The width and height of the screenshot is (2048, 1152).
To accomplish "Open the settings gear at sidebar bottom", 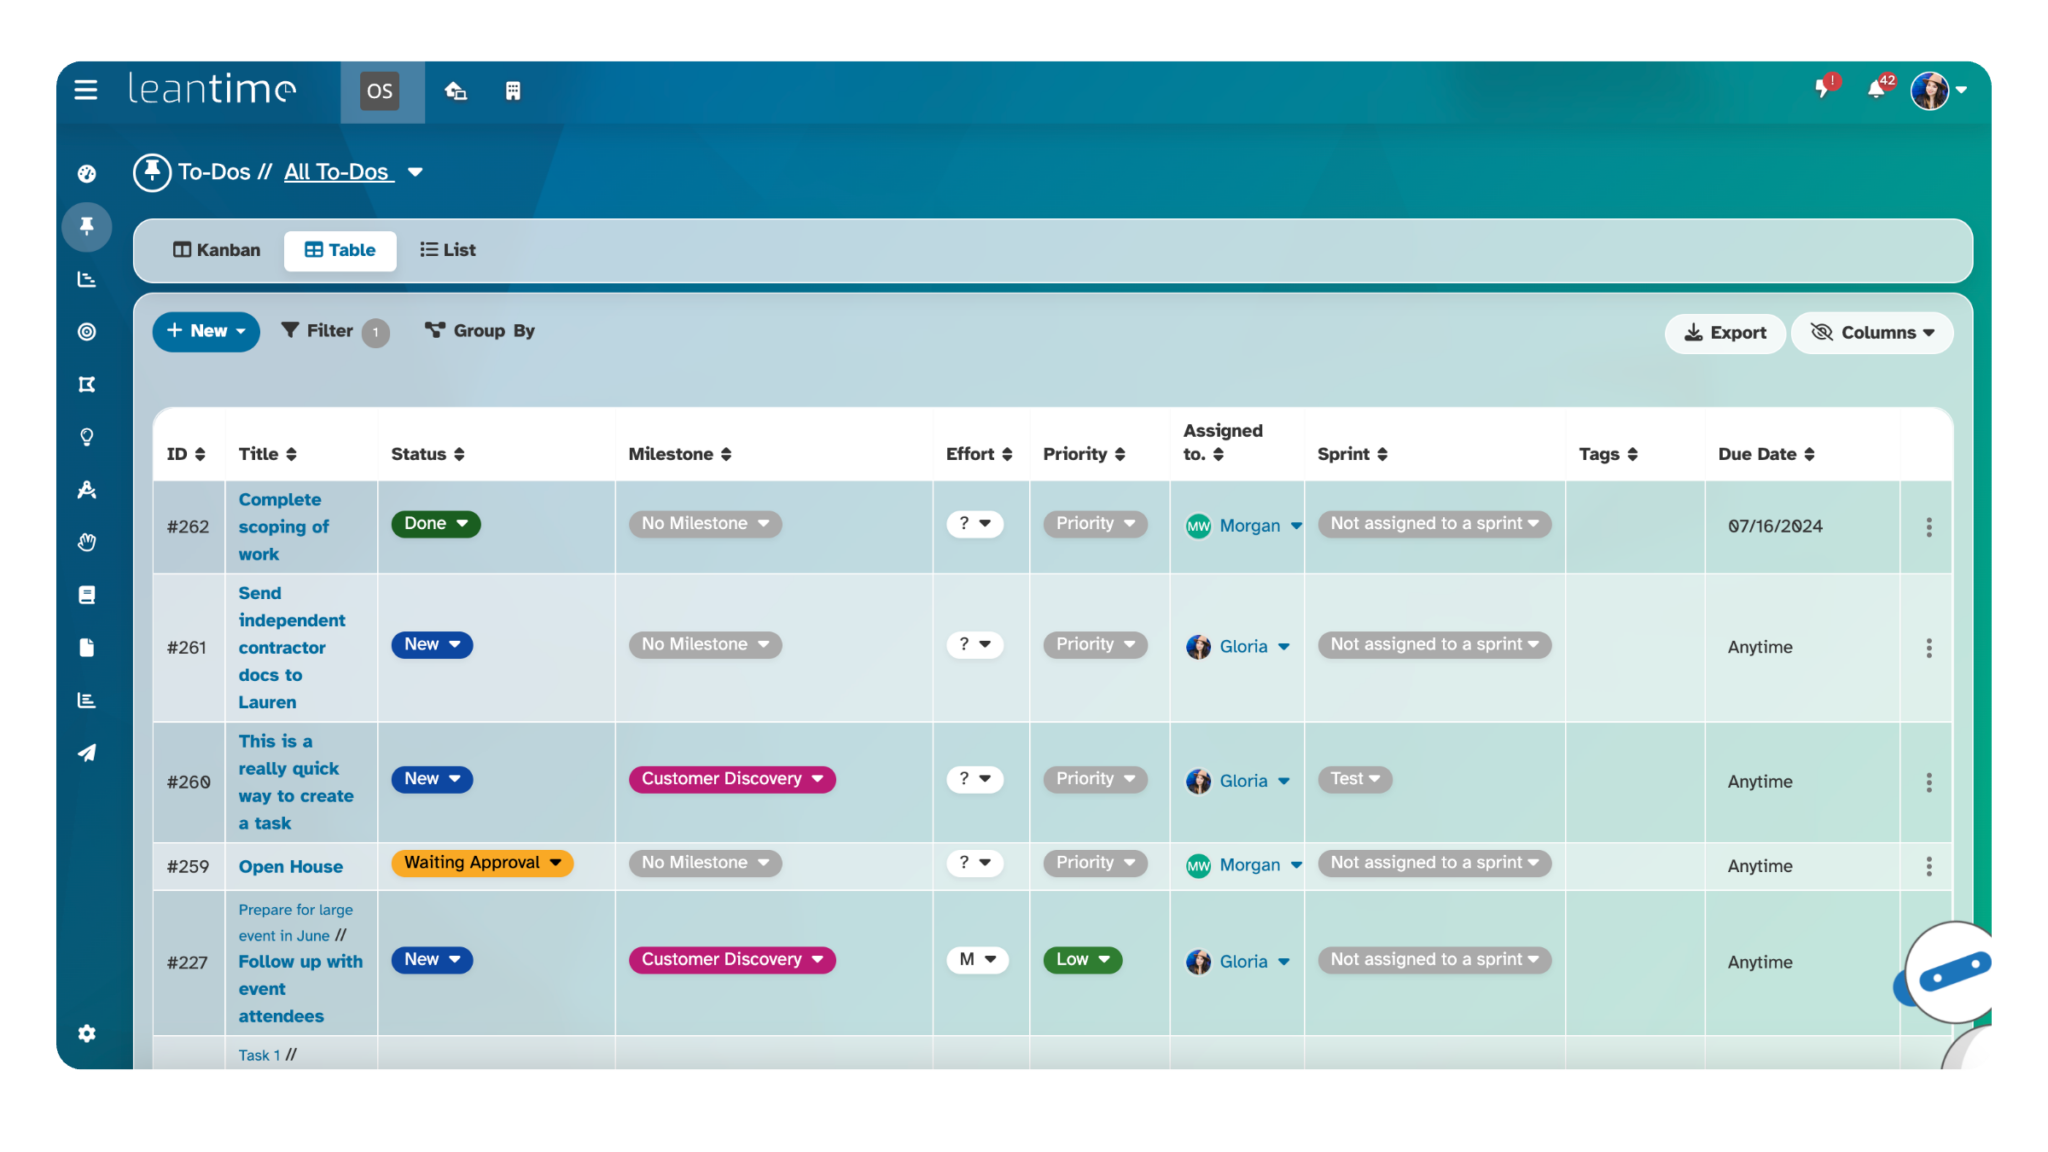I will pyautogui.click(x=86, y=1033).
